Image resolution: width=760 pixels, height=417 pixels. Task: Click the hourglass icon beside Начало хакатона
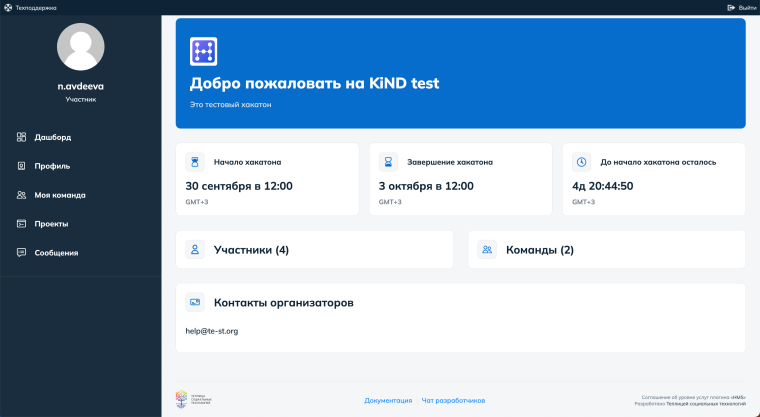(x=195, y=162)
